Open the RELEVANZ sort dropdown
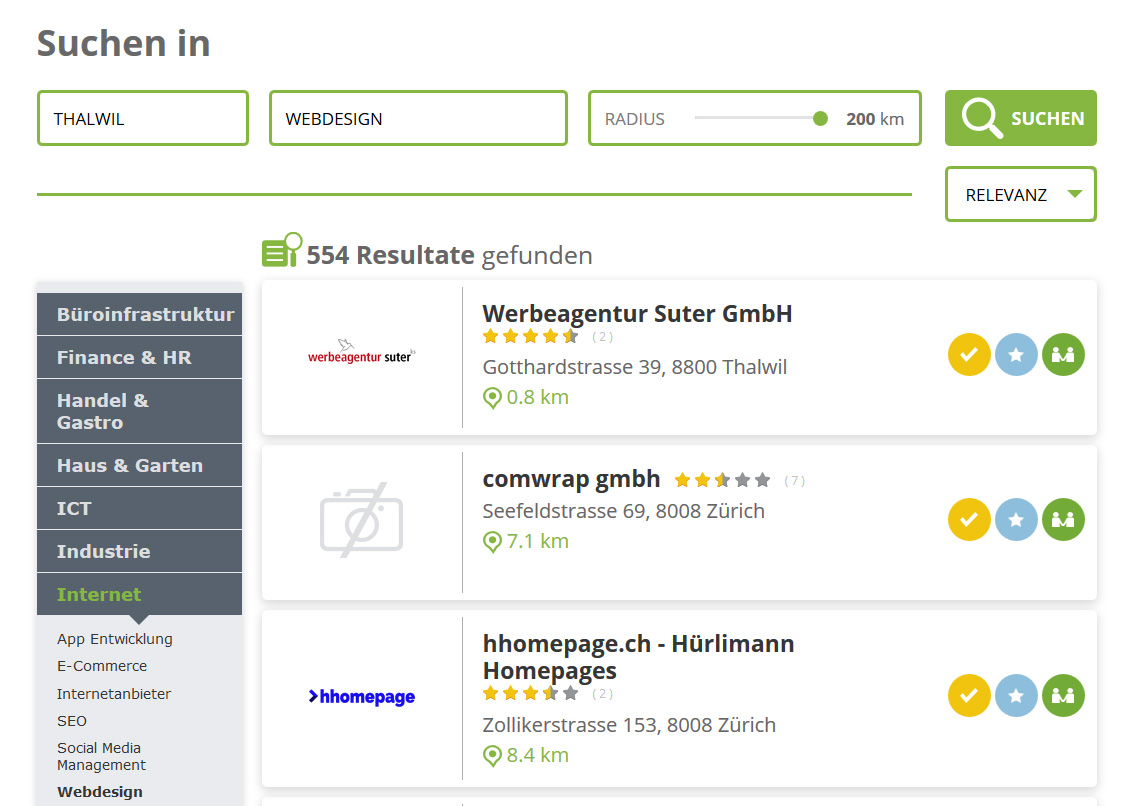Viewport: 1135px width, 806px height. (x=1021, y=194)
